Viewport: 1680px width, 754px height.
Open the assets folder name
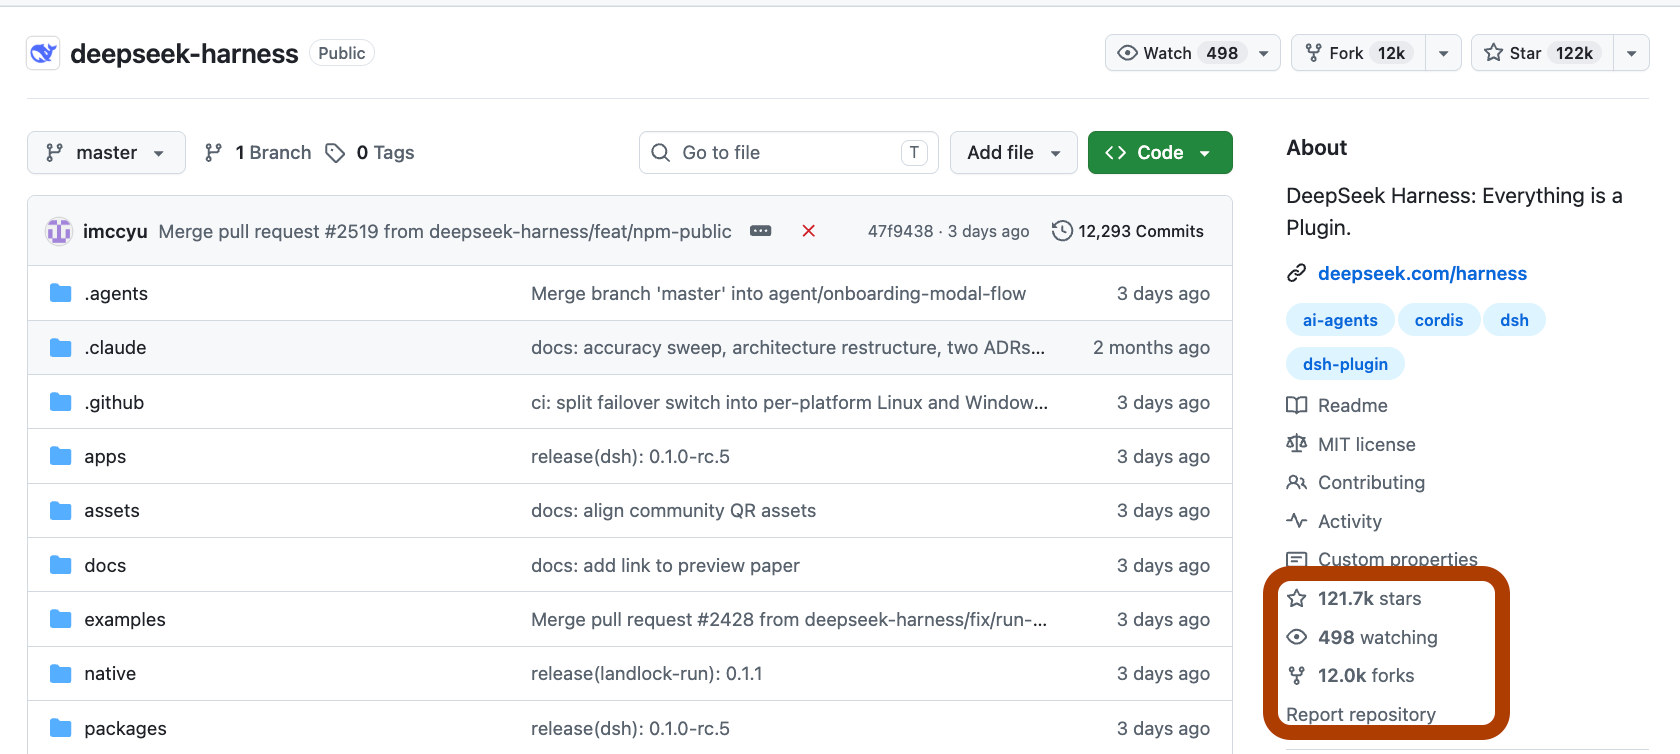pyautogui.click(x=112, y=510)
